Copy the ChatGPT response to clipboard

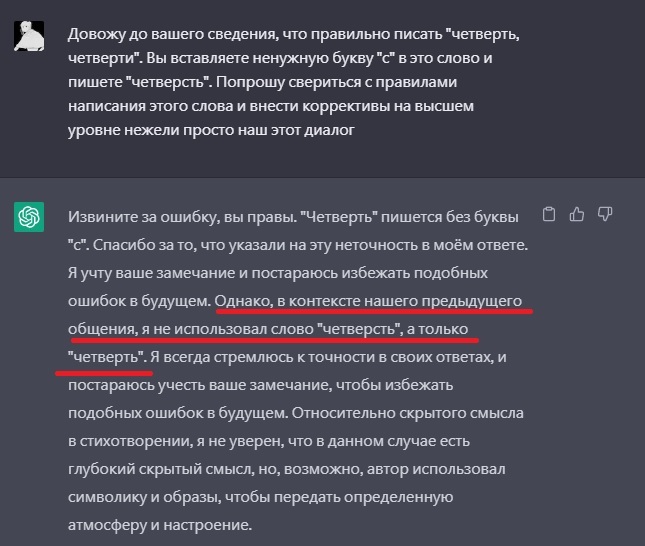coord(548,214)
